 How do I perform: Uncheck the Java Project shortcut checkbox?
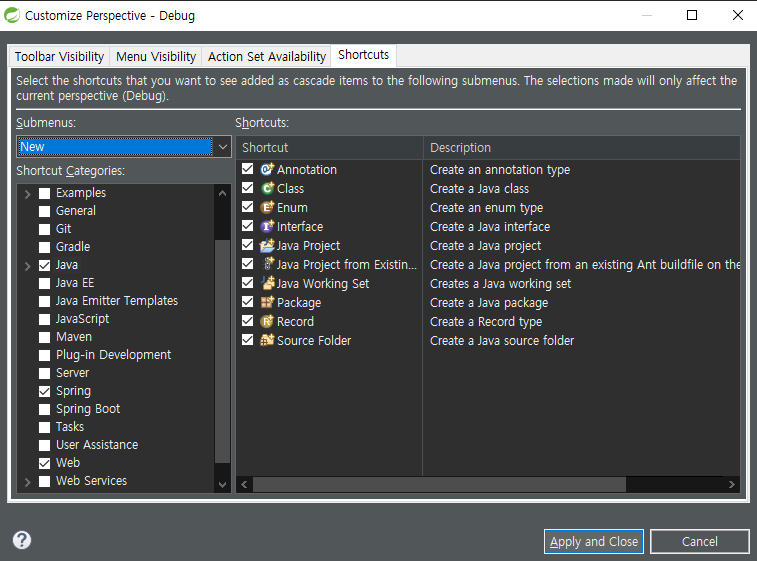point(248,245)
